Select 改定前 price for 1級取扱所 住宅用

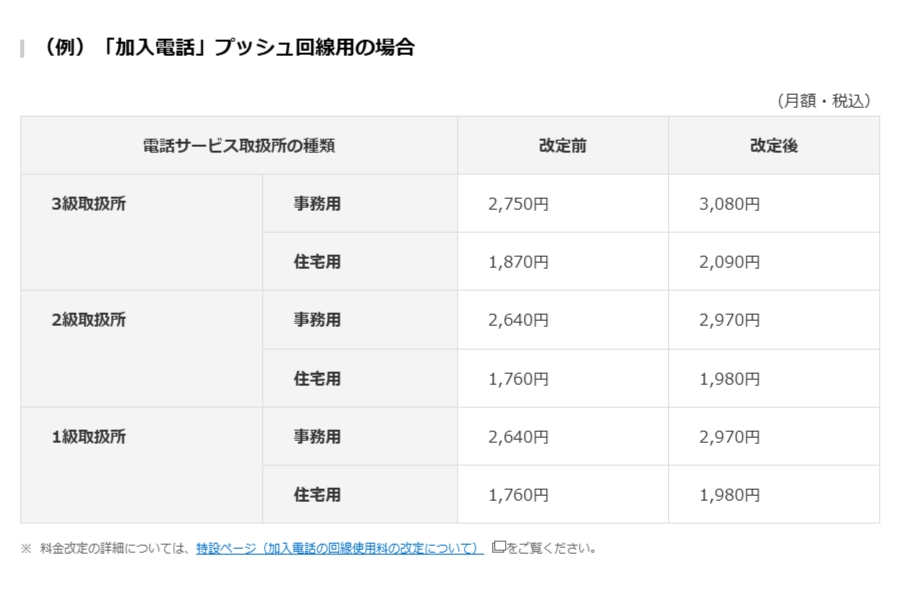pos(519,494)
